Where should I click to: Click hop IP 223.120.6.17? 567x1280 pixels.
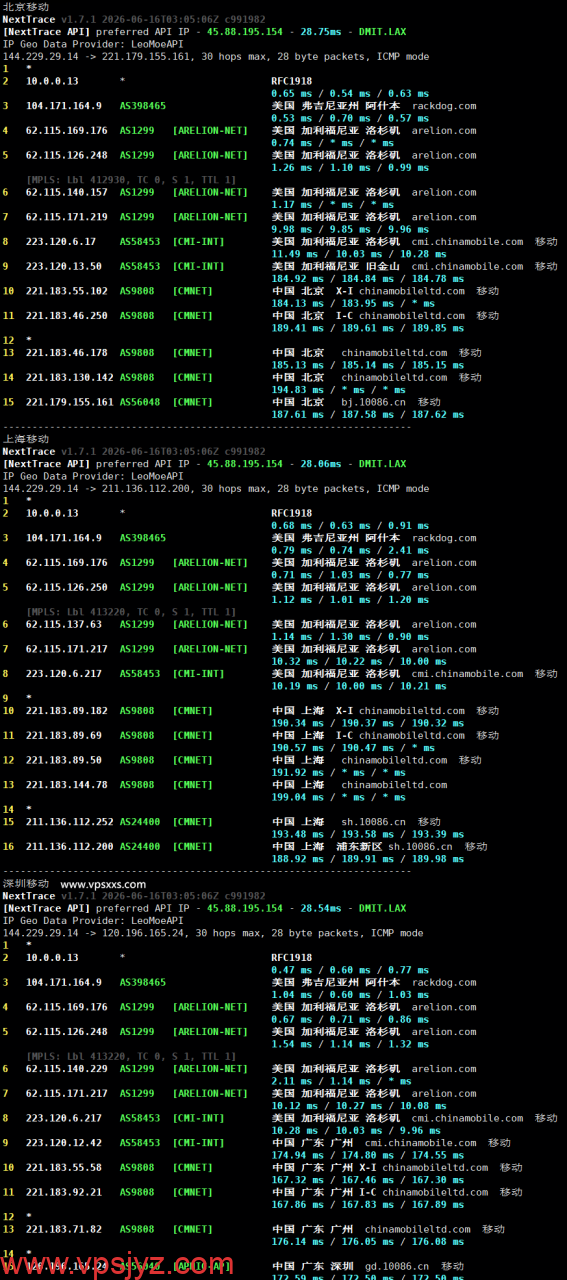(60, 241)
